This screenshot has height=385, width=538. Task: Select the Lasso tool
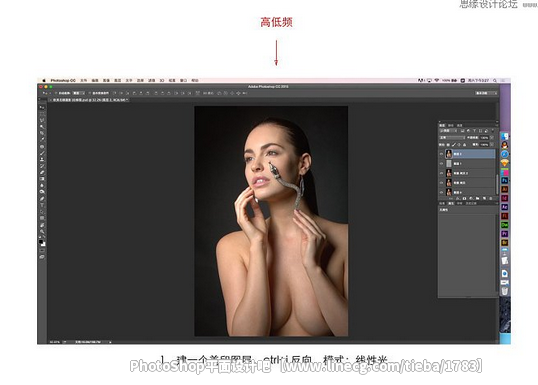(42, 120)
